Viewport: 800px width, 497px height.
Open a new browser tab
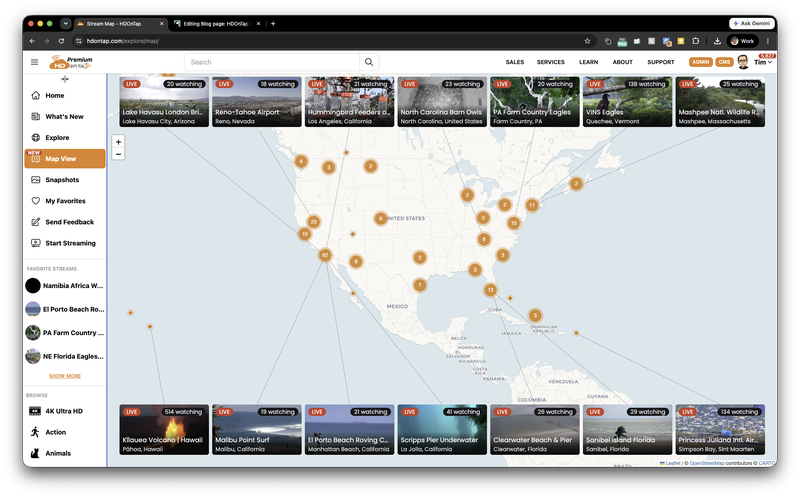(273, 23)
